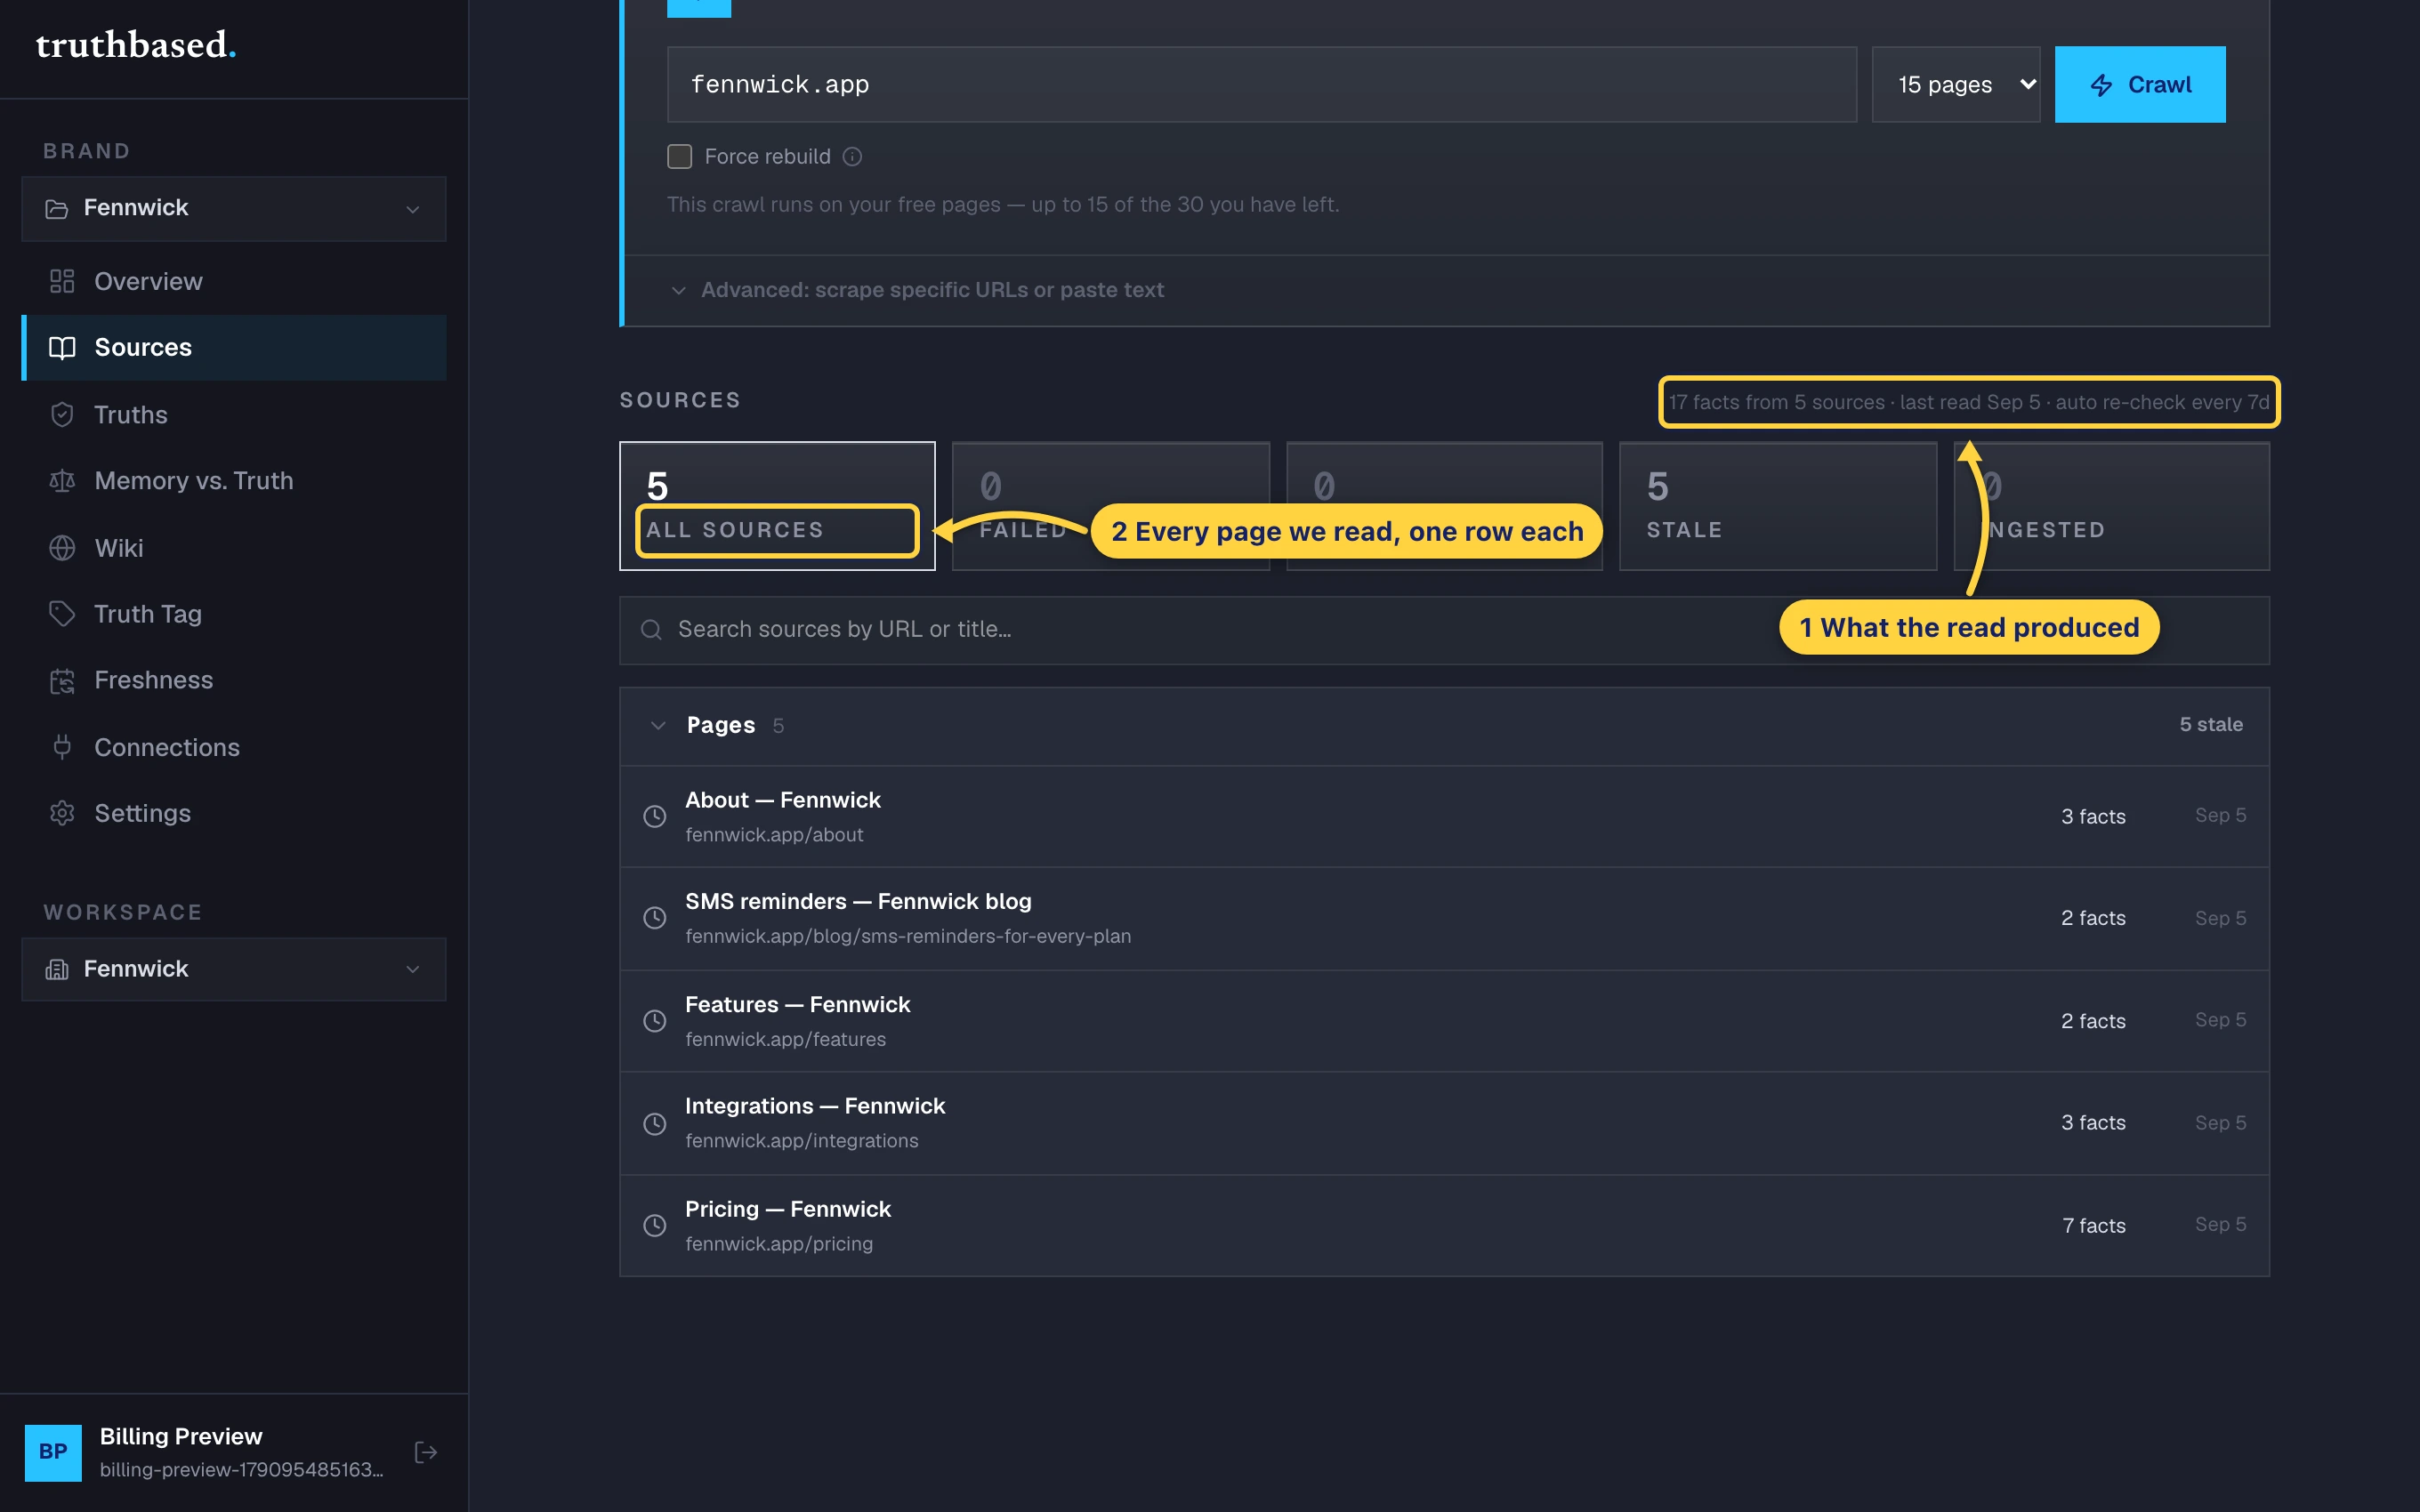Select the Failed filter card
The width and height of the screenshot is (2420, 1512).
(x=1111, y=506)
